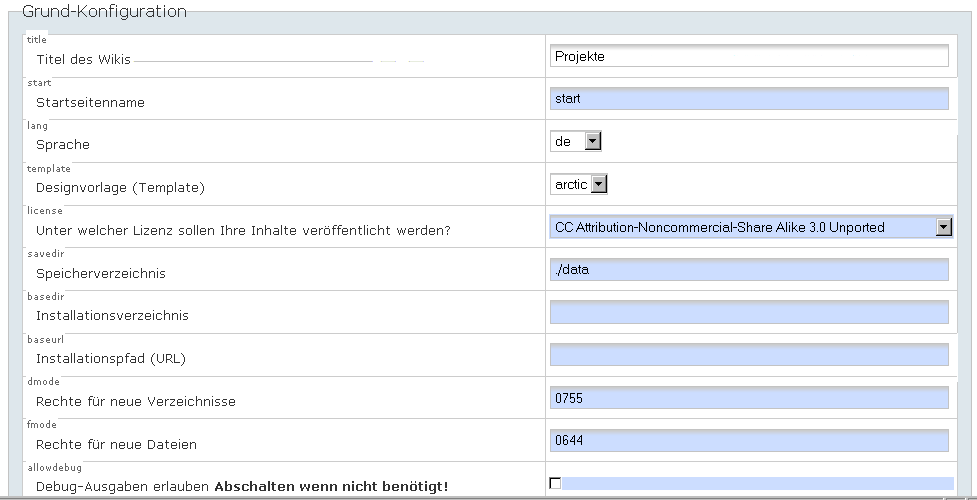
Task: Click the Speicherverzeichnis field containing ./data
Action: click(x=748, y=270)
